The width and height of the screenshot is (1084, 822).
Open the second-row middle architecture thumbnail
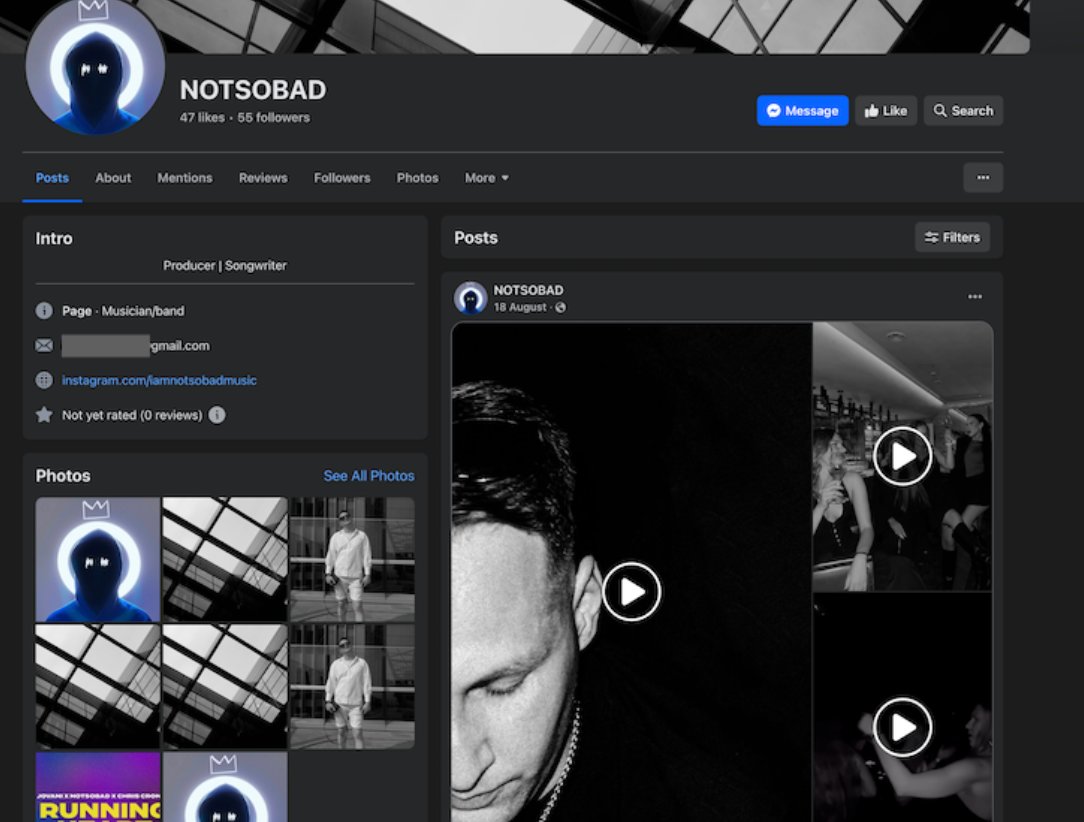225,686
